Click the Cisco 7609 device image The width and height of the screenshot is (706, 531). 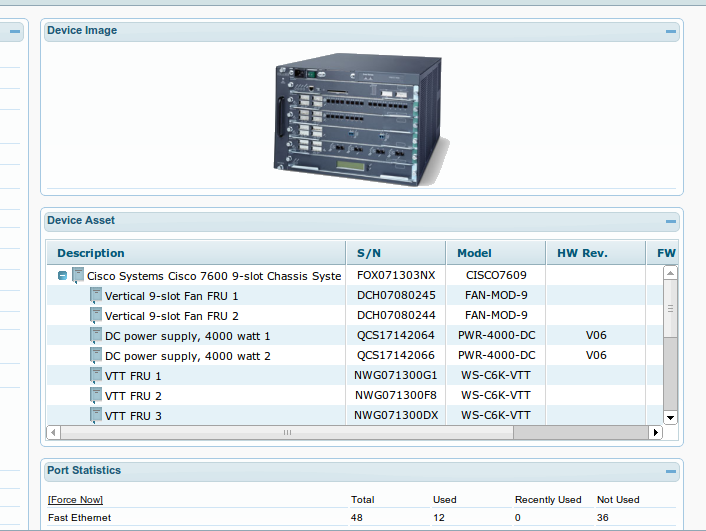pos(362,119)
